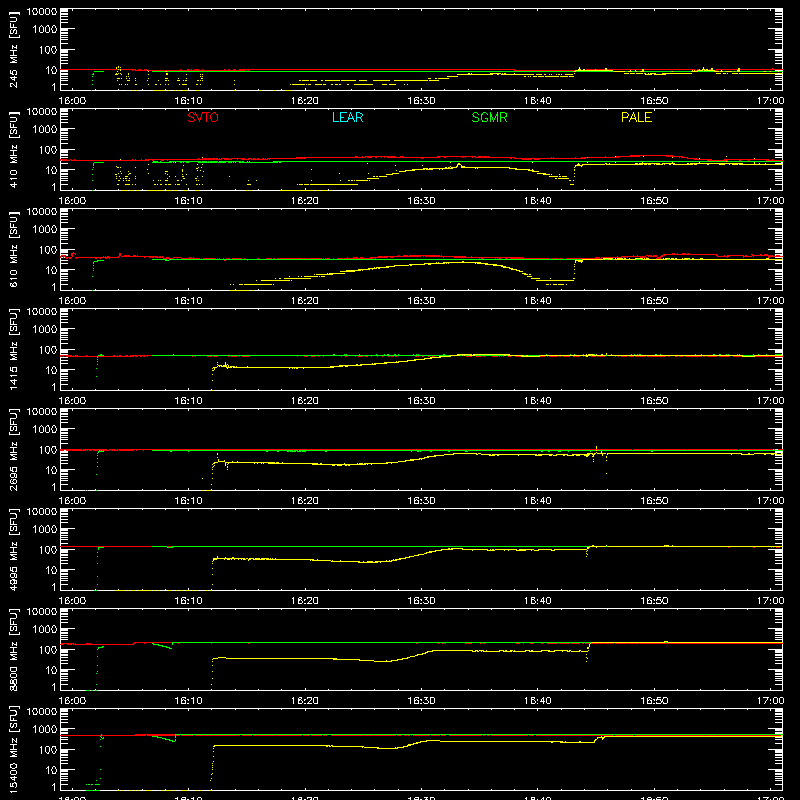Click the 16:20 time label under 2695 MHz panel
This screenshot has width=800, height=800.
point(305,501)
